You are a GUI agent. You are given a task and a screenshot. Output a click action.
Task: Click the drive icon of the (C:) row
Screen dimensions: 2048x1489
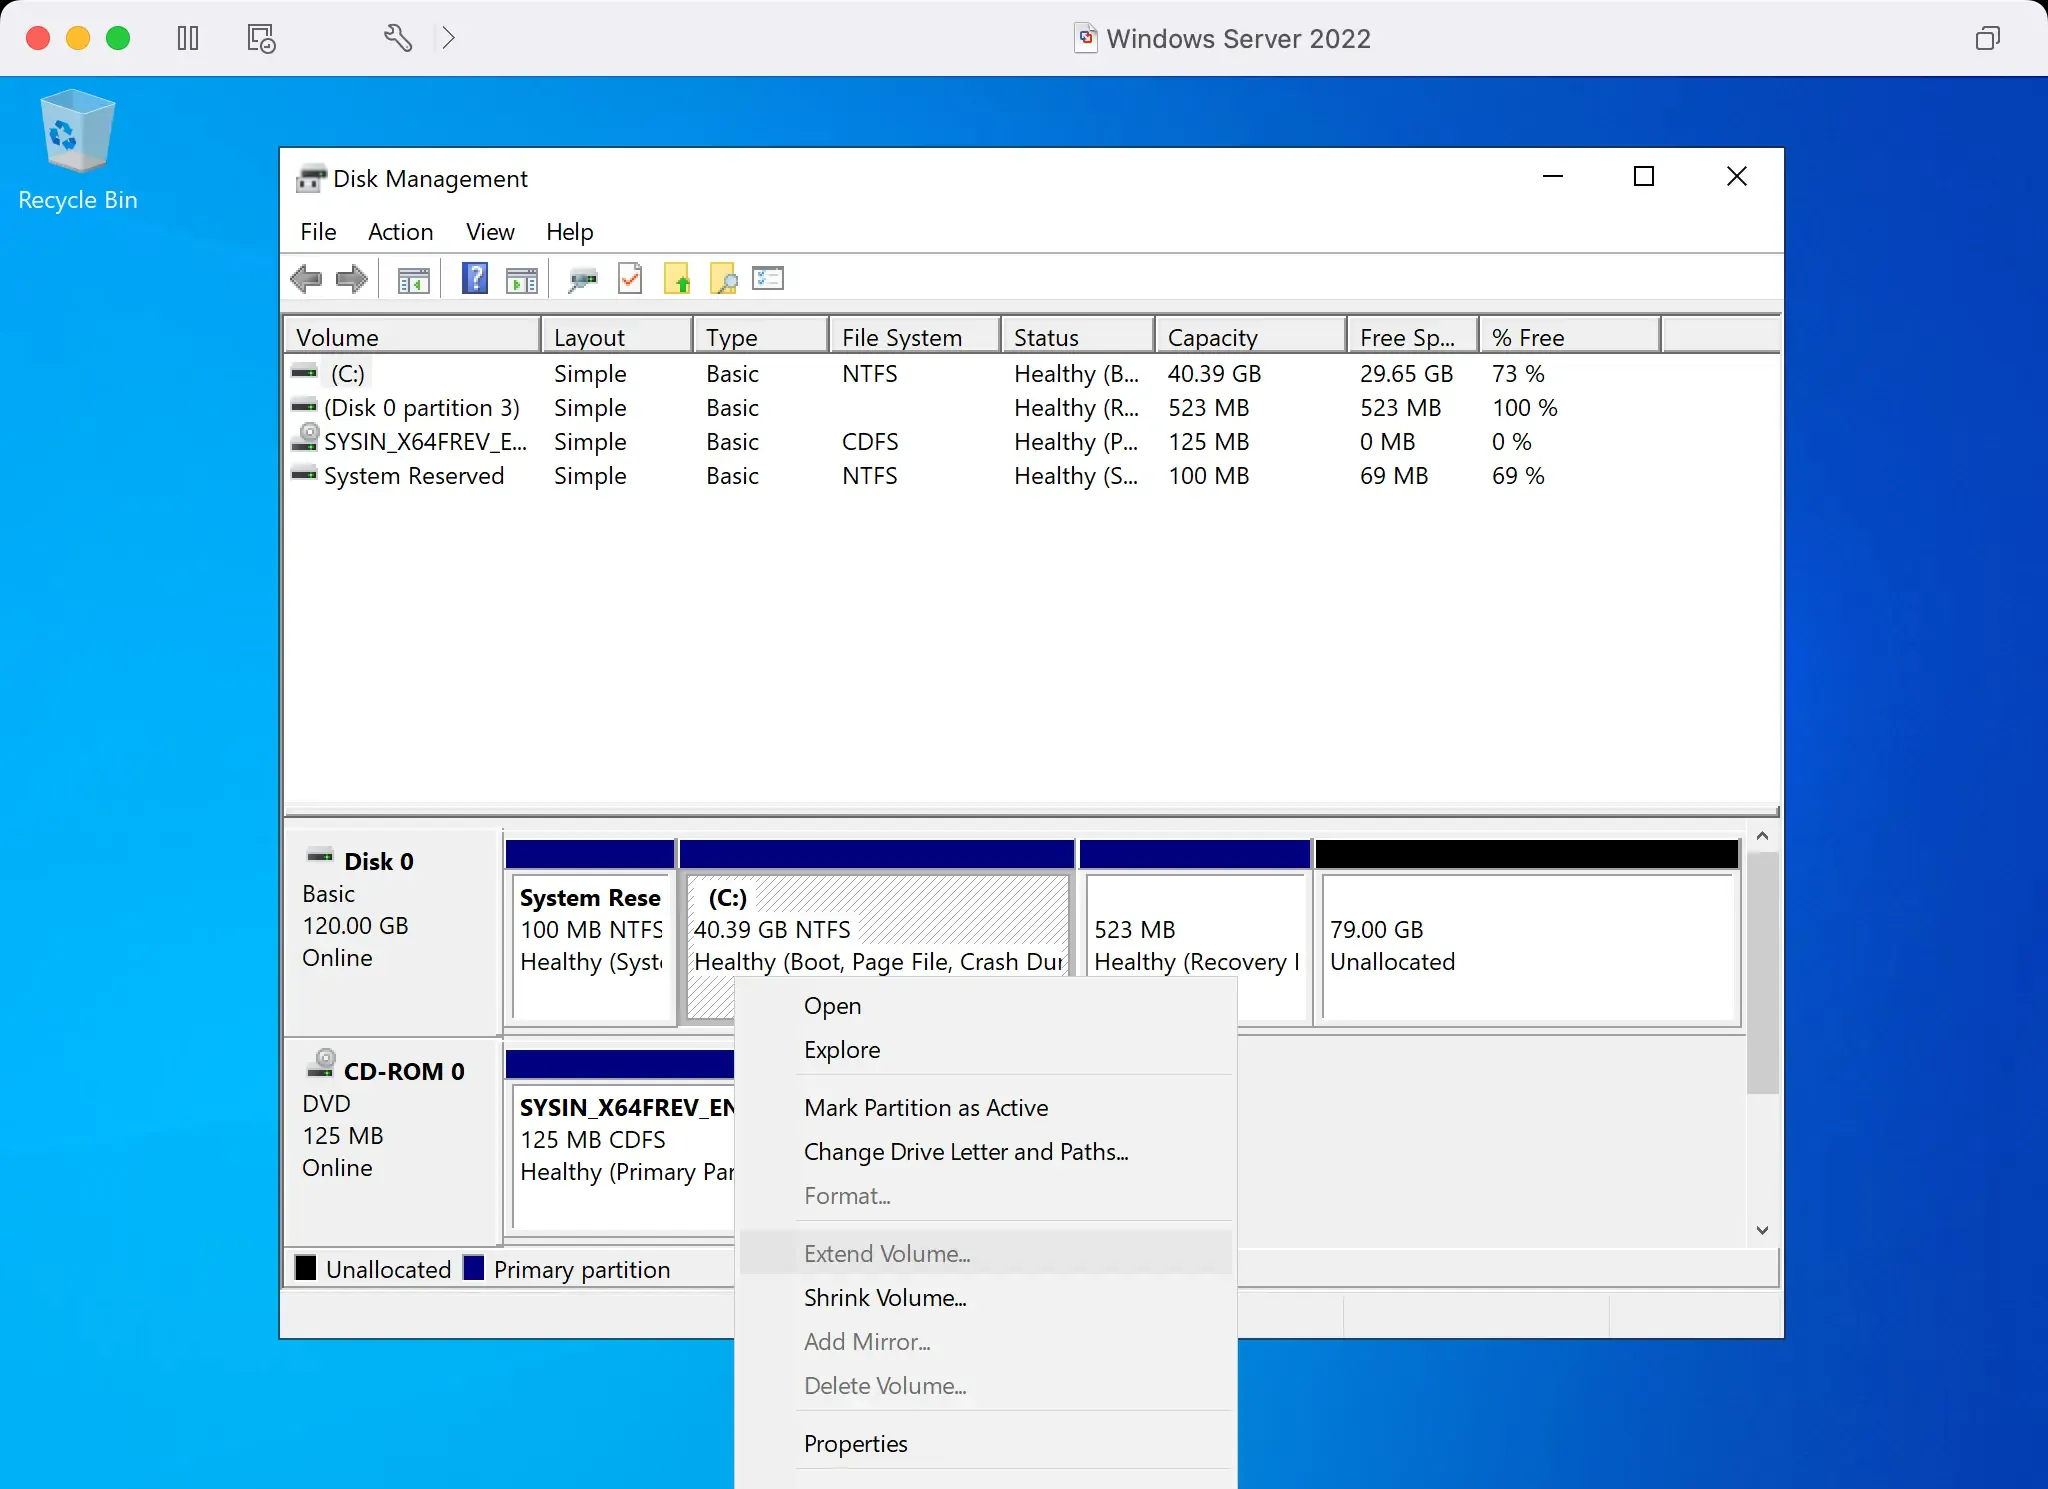304,372
